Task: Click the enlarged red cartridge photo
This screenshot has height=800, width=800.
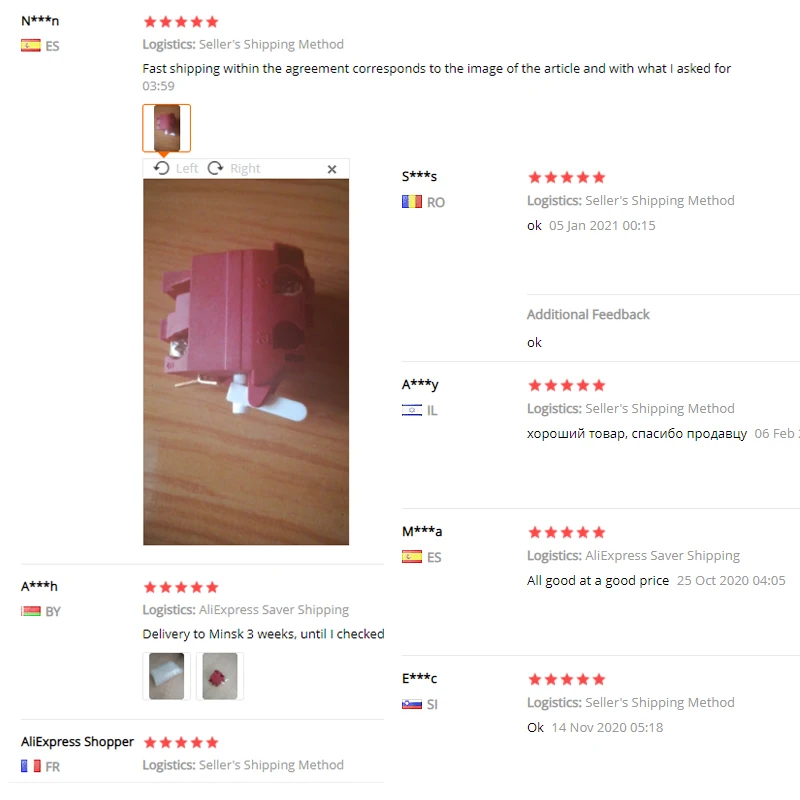Action: (246, 362)
